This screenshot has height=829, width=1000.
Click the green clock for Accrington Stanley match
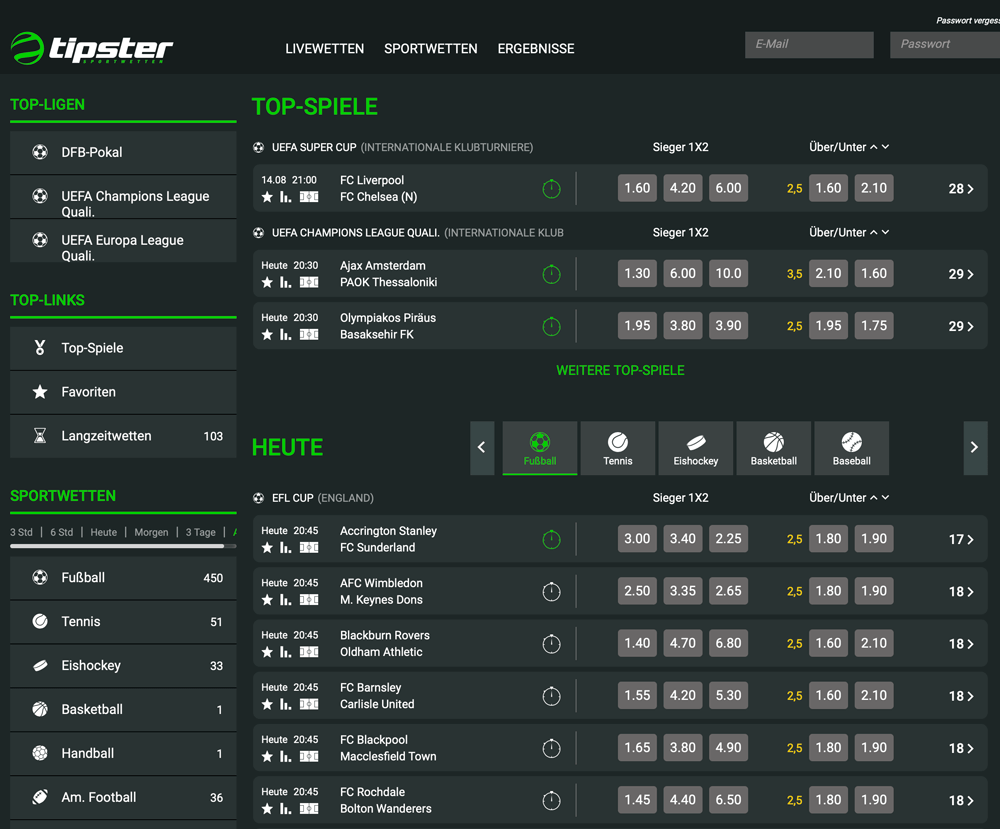click(x=552, y=539)
